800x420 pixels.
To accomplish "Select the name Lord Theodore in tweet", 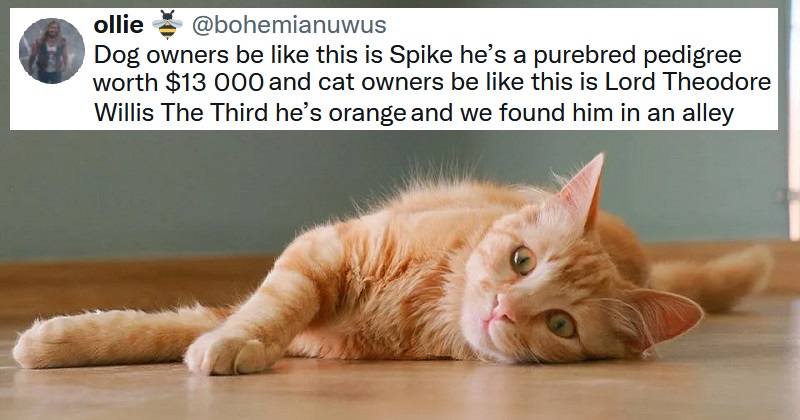I will 688,82.
